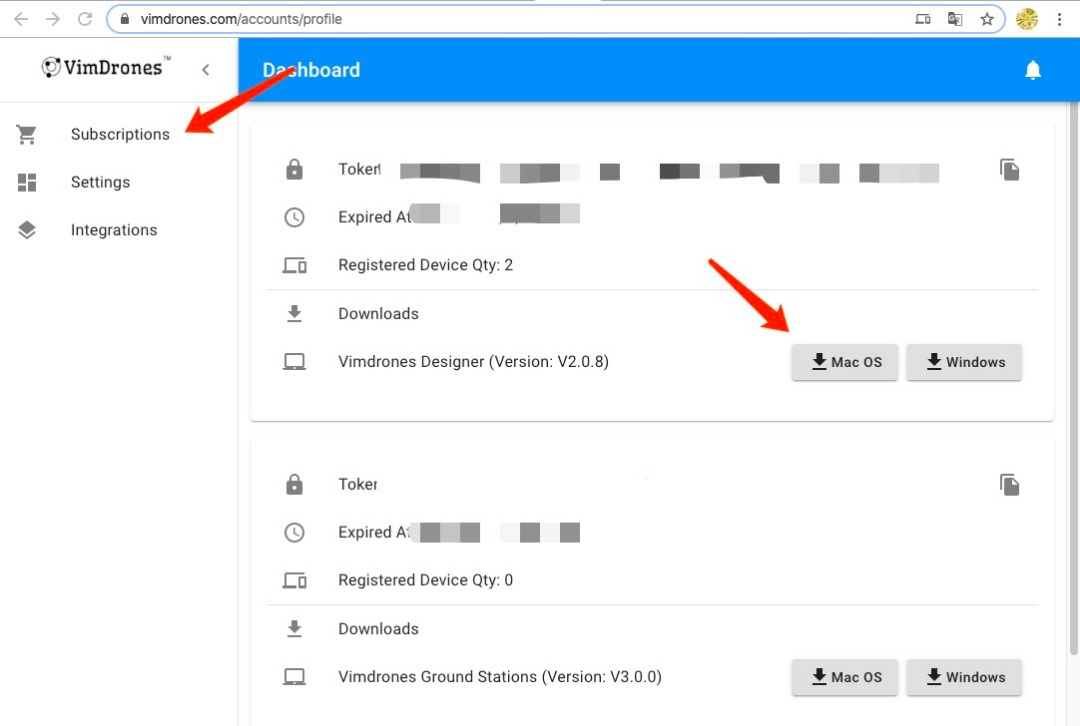Click 'Vimdrones Ground Stations (Version: V3.0.0)' text
The image size is (1080, 726).
tap(500, 676)
